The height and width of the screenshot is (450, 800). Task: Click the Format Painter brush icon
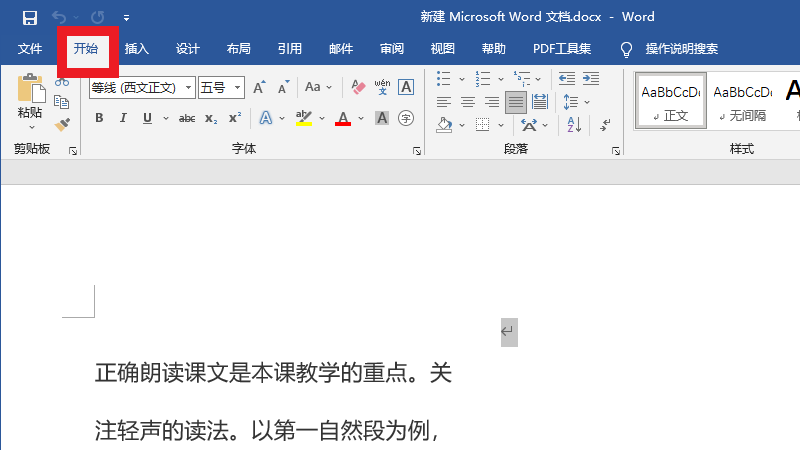(x=62, y=124)
